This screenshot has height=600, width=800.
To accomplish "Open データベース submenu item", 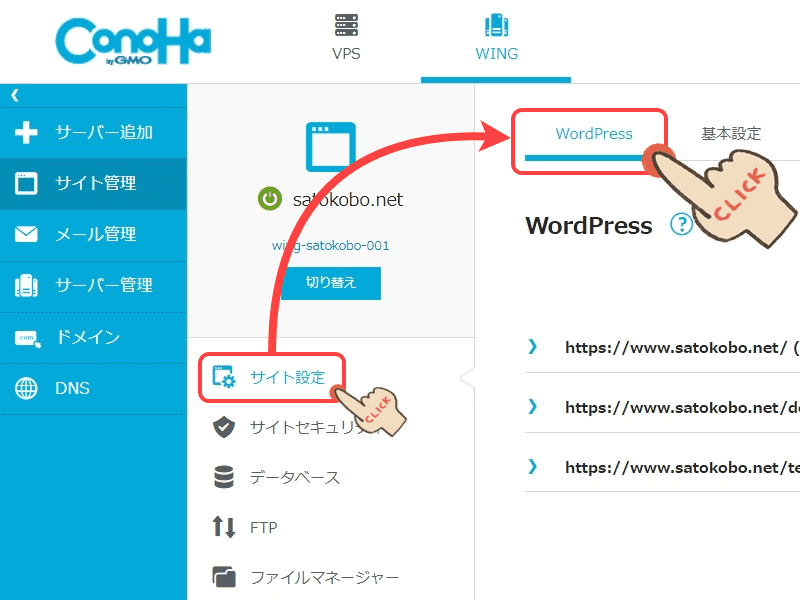I will coord(295,477).
